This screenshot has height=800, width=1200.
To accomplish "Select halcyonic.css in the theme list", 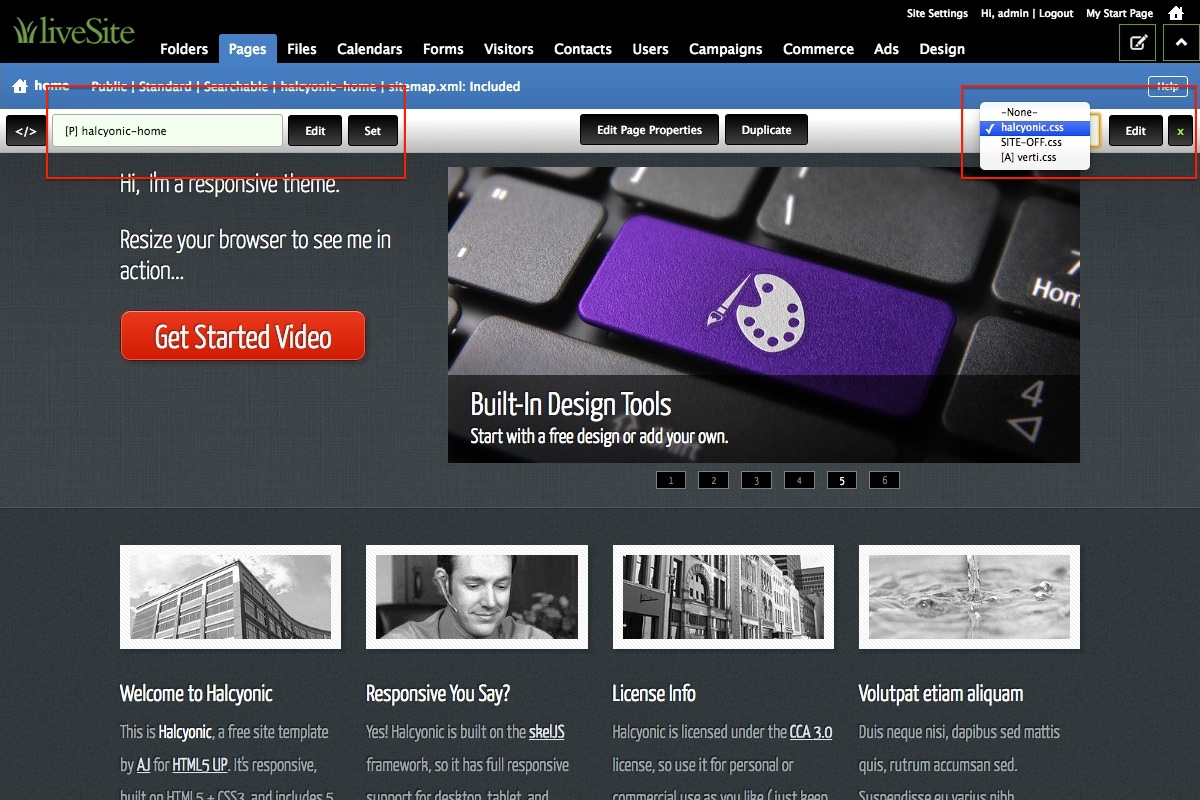I will click(1034, 128).
